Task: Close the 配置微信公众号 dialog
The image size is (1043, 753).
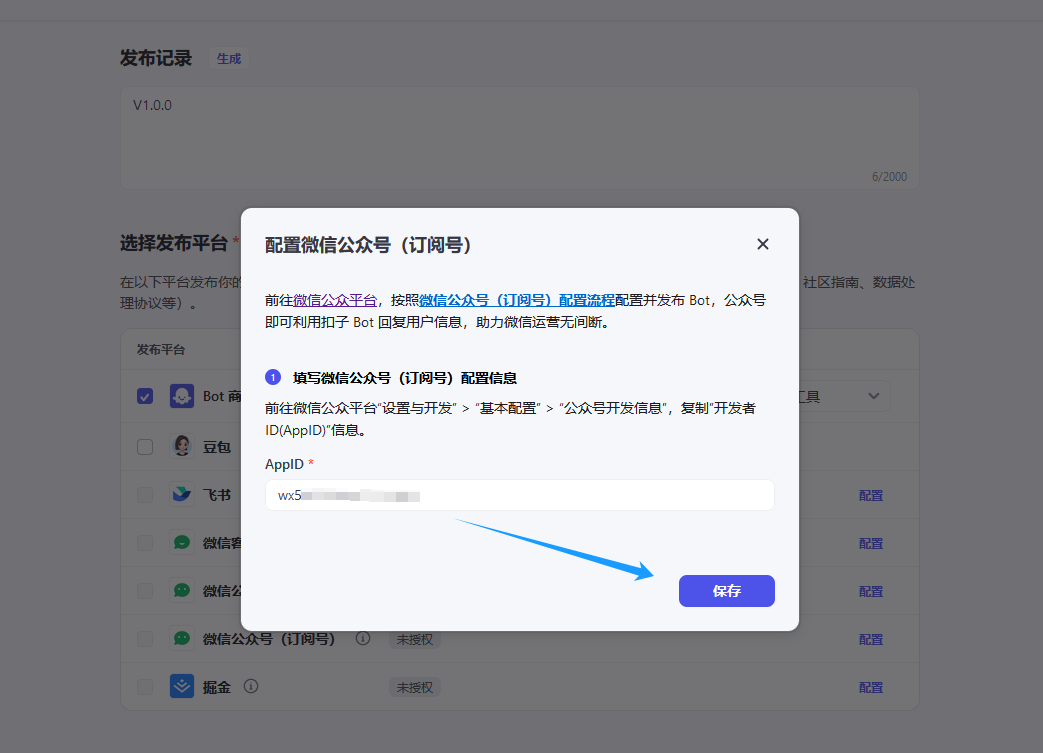Action: pyautogui.click(x=763, y=245)
